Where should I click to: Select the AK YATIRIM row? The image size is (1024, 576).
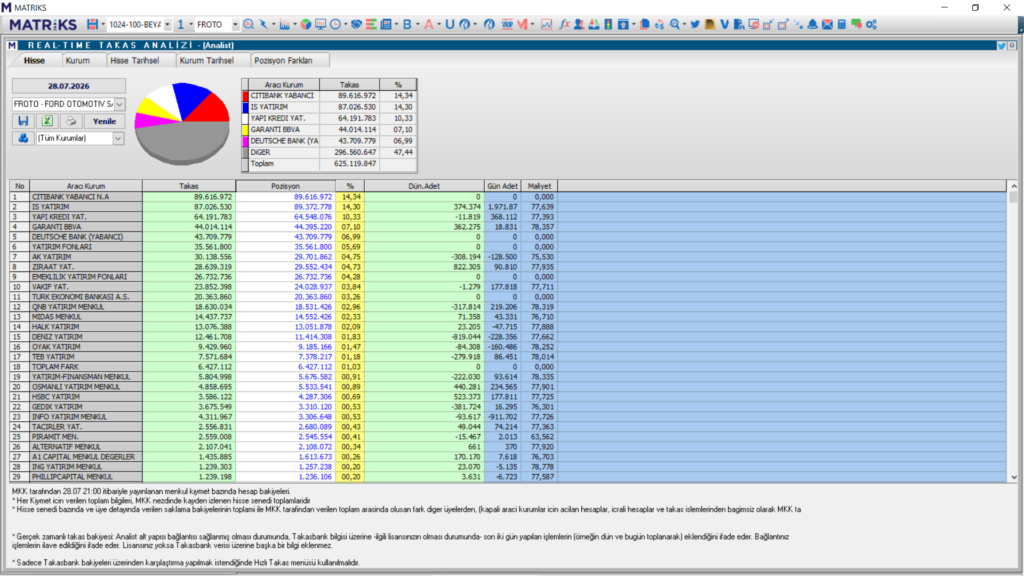(x=508, y=257)
